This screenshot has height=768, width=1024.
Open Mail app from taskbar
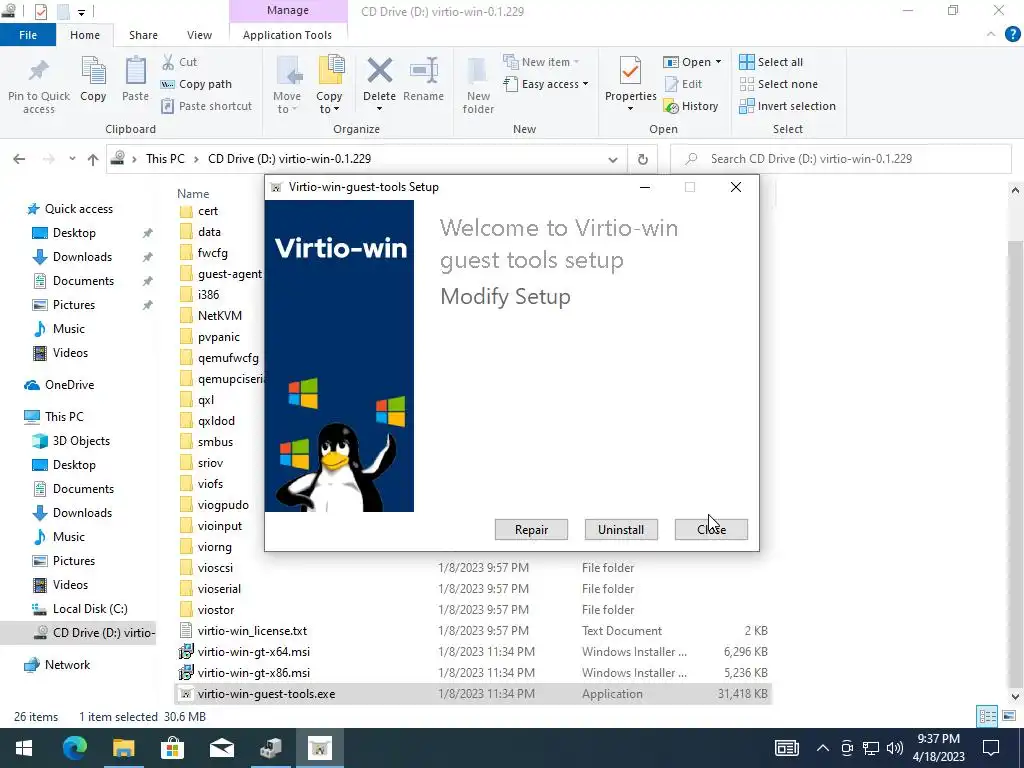click(221, 748)
